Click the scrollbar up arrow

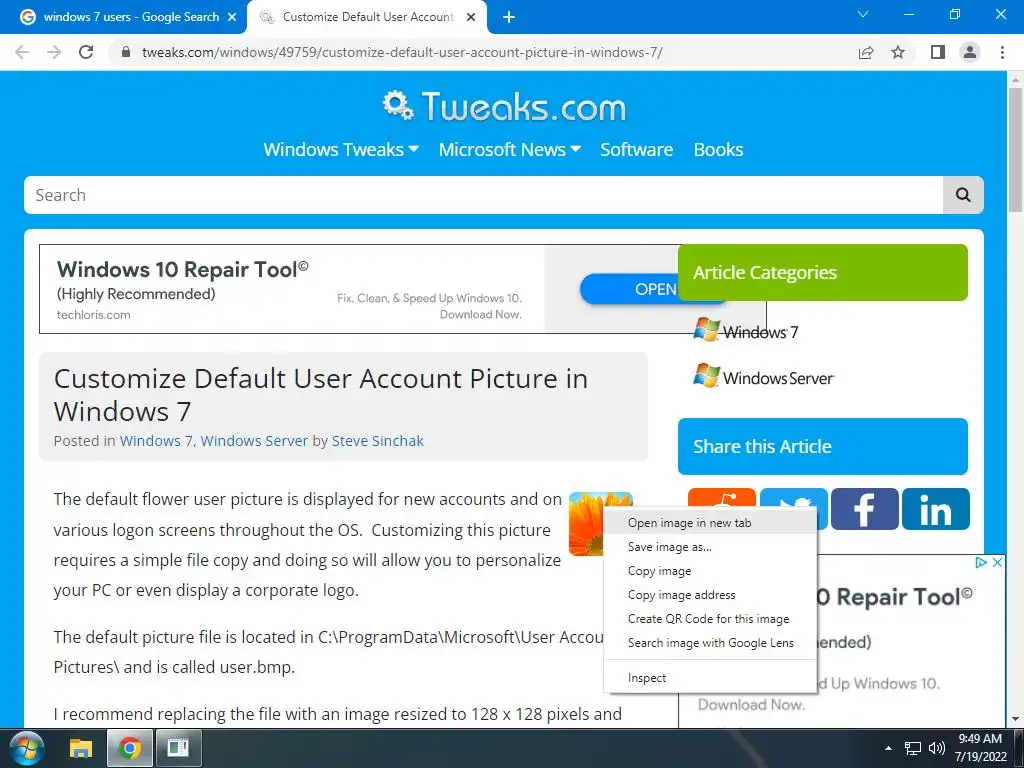click(1015, 79)
